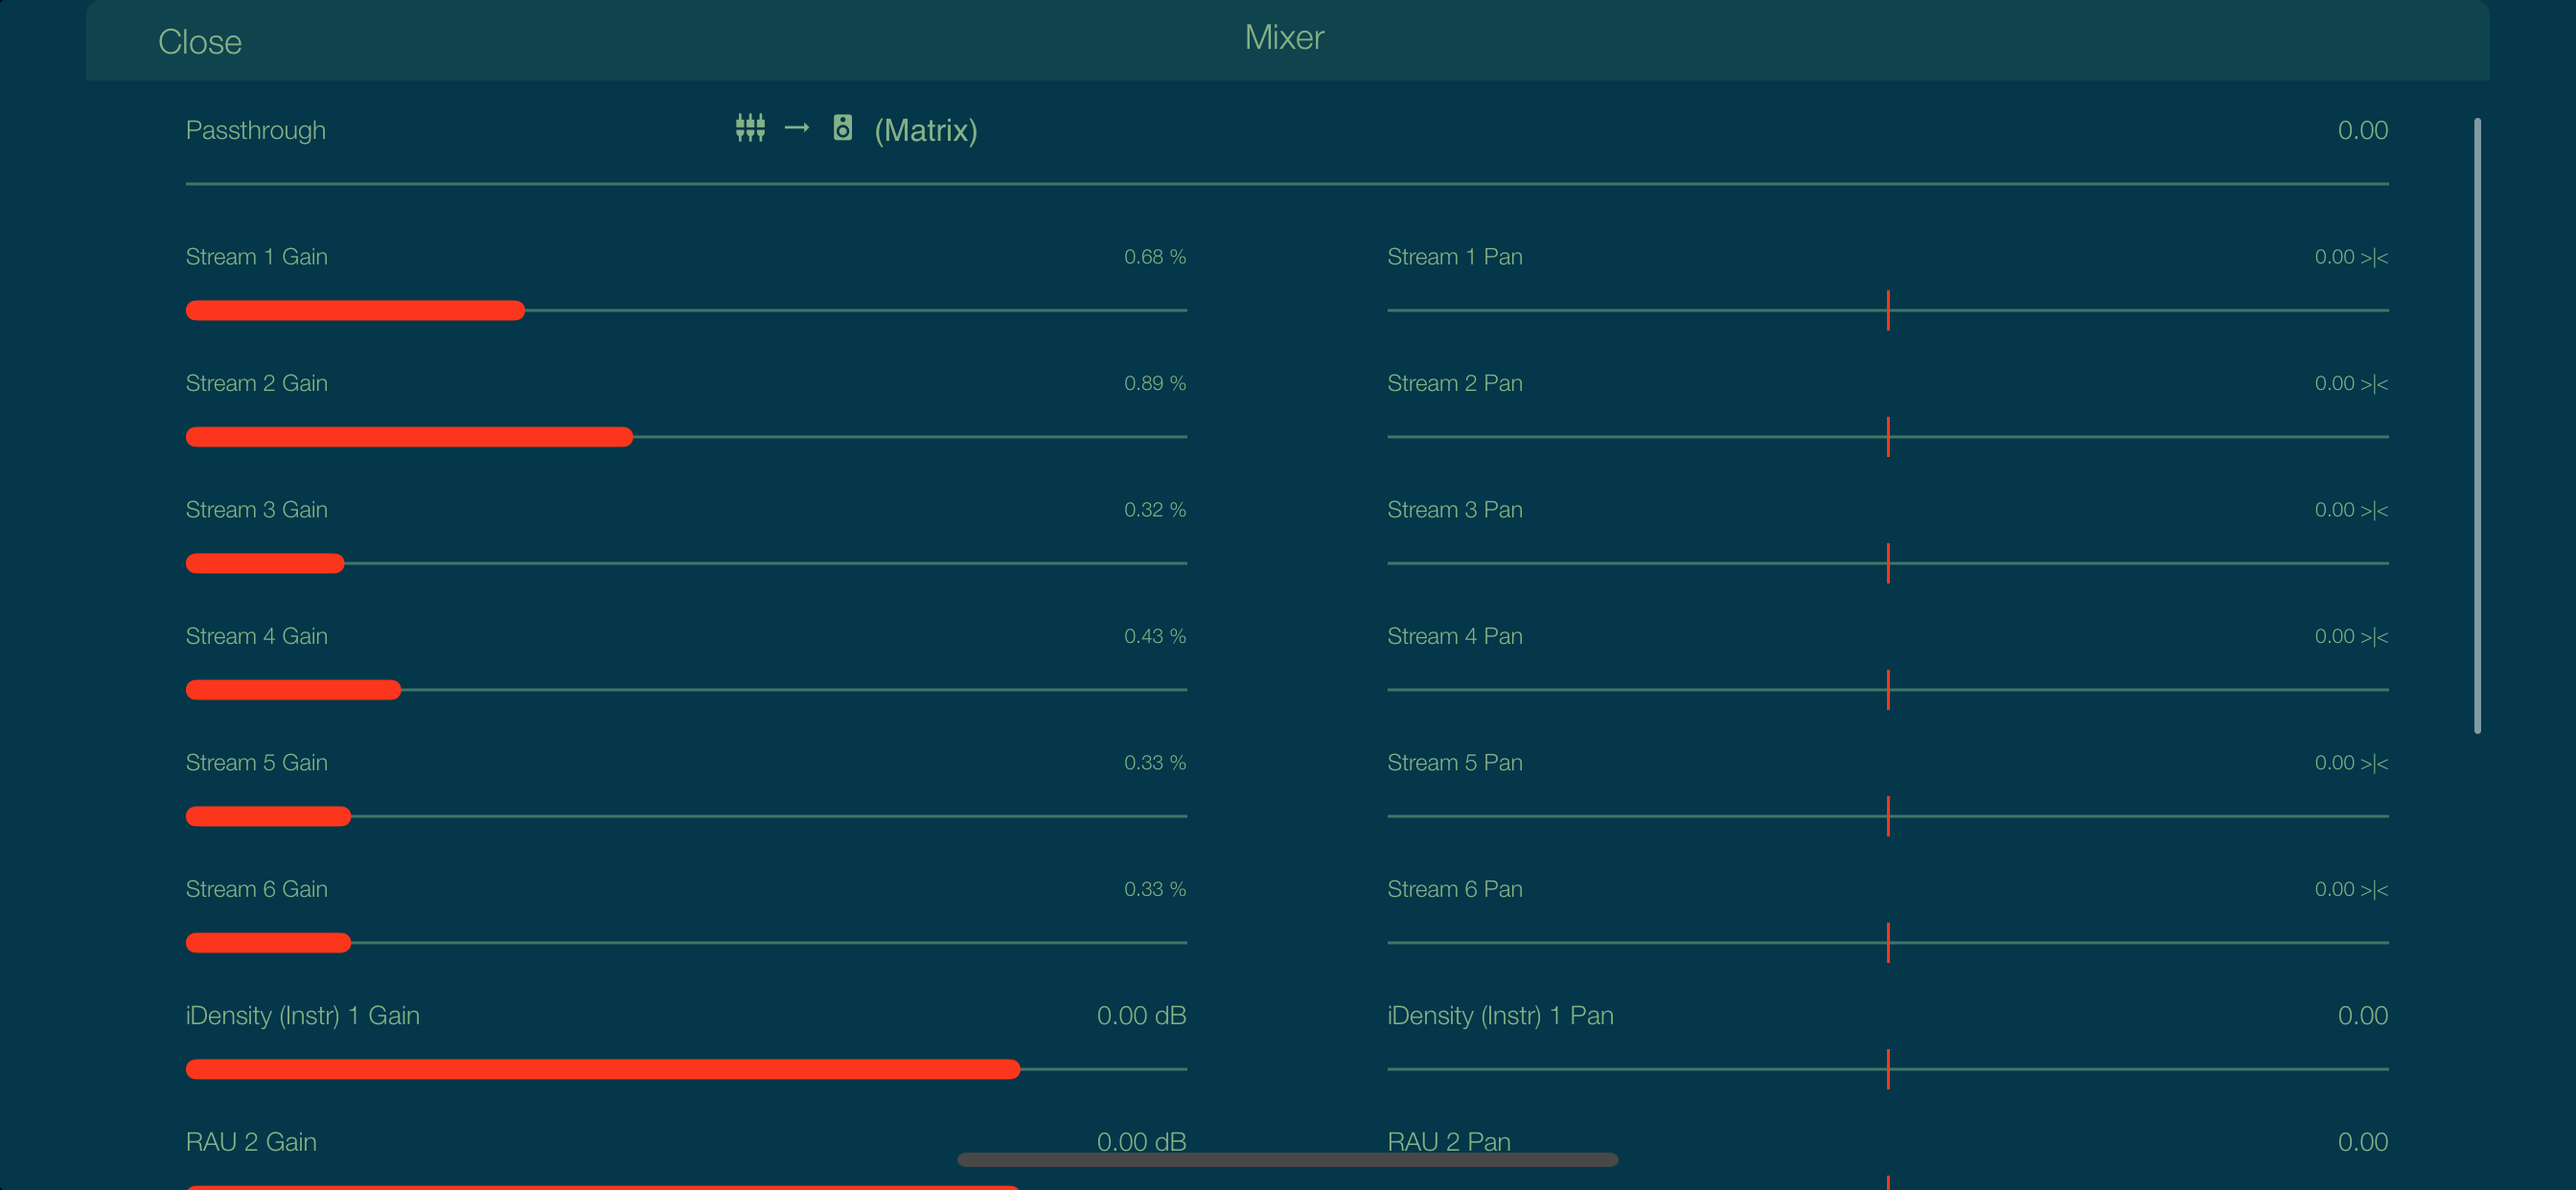Screen dimensions: 2576x1190
Task: Click the Passthrough level slider line
Action: (x=1287, y=184)
